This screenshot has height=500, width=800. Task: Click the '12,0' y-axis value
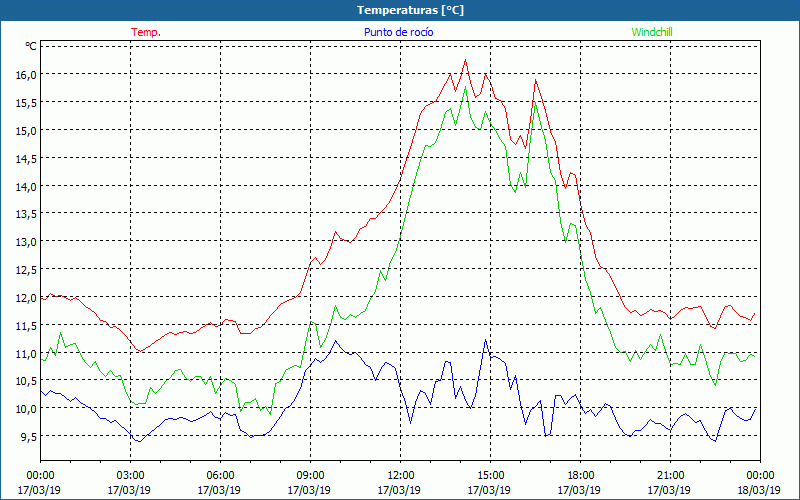[x=26, y=297]
